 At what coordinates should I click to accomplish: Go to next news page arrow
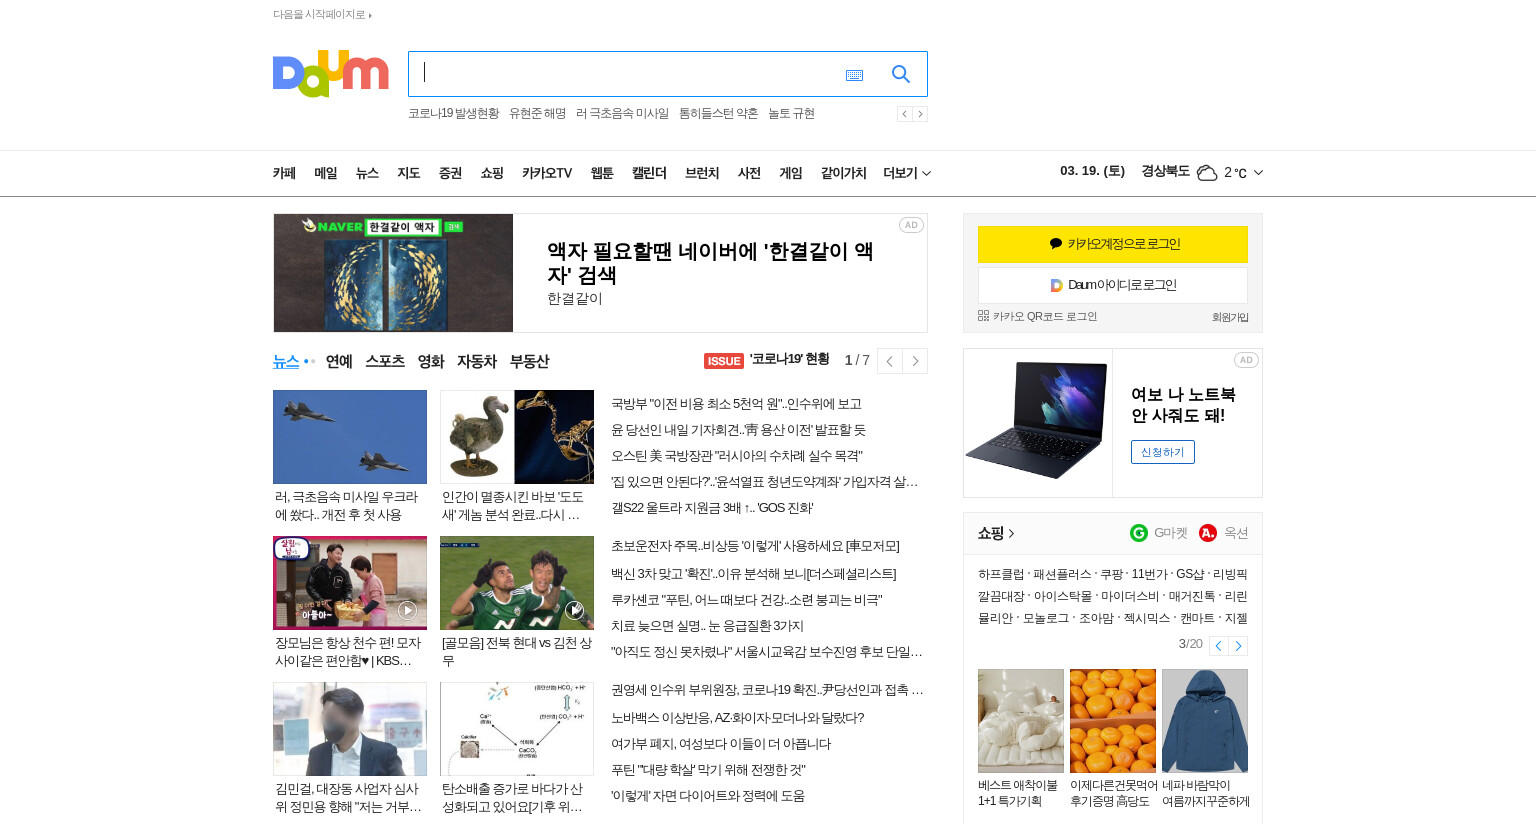pos(915,361)
